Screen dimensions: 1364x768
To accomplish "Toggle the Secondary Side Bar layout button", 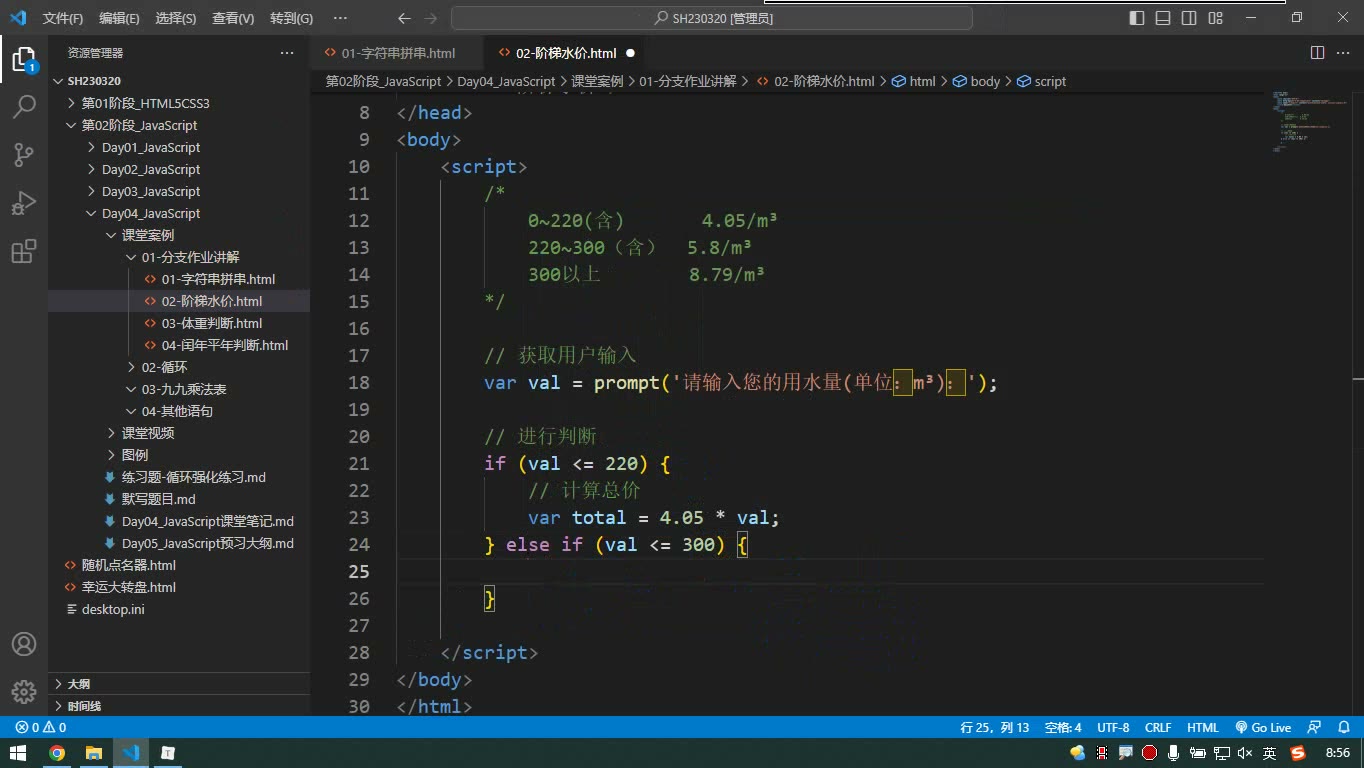I will coord(1189,18).
